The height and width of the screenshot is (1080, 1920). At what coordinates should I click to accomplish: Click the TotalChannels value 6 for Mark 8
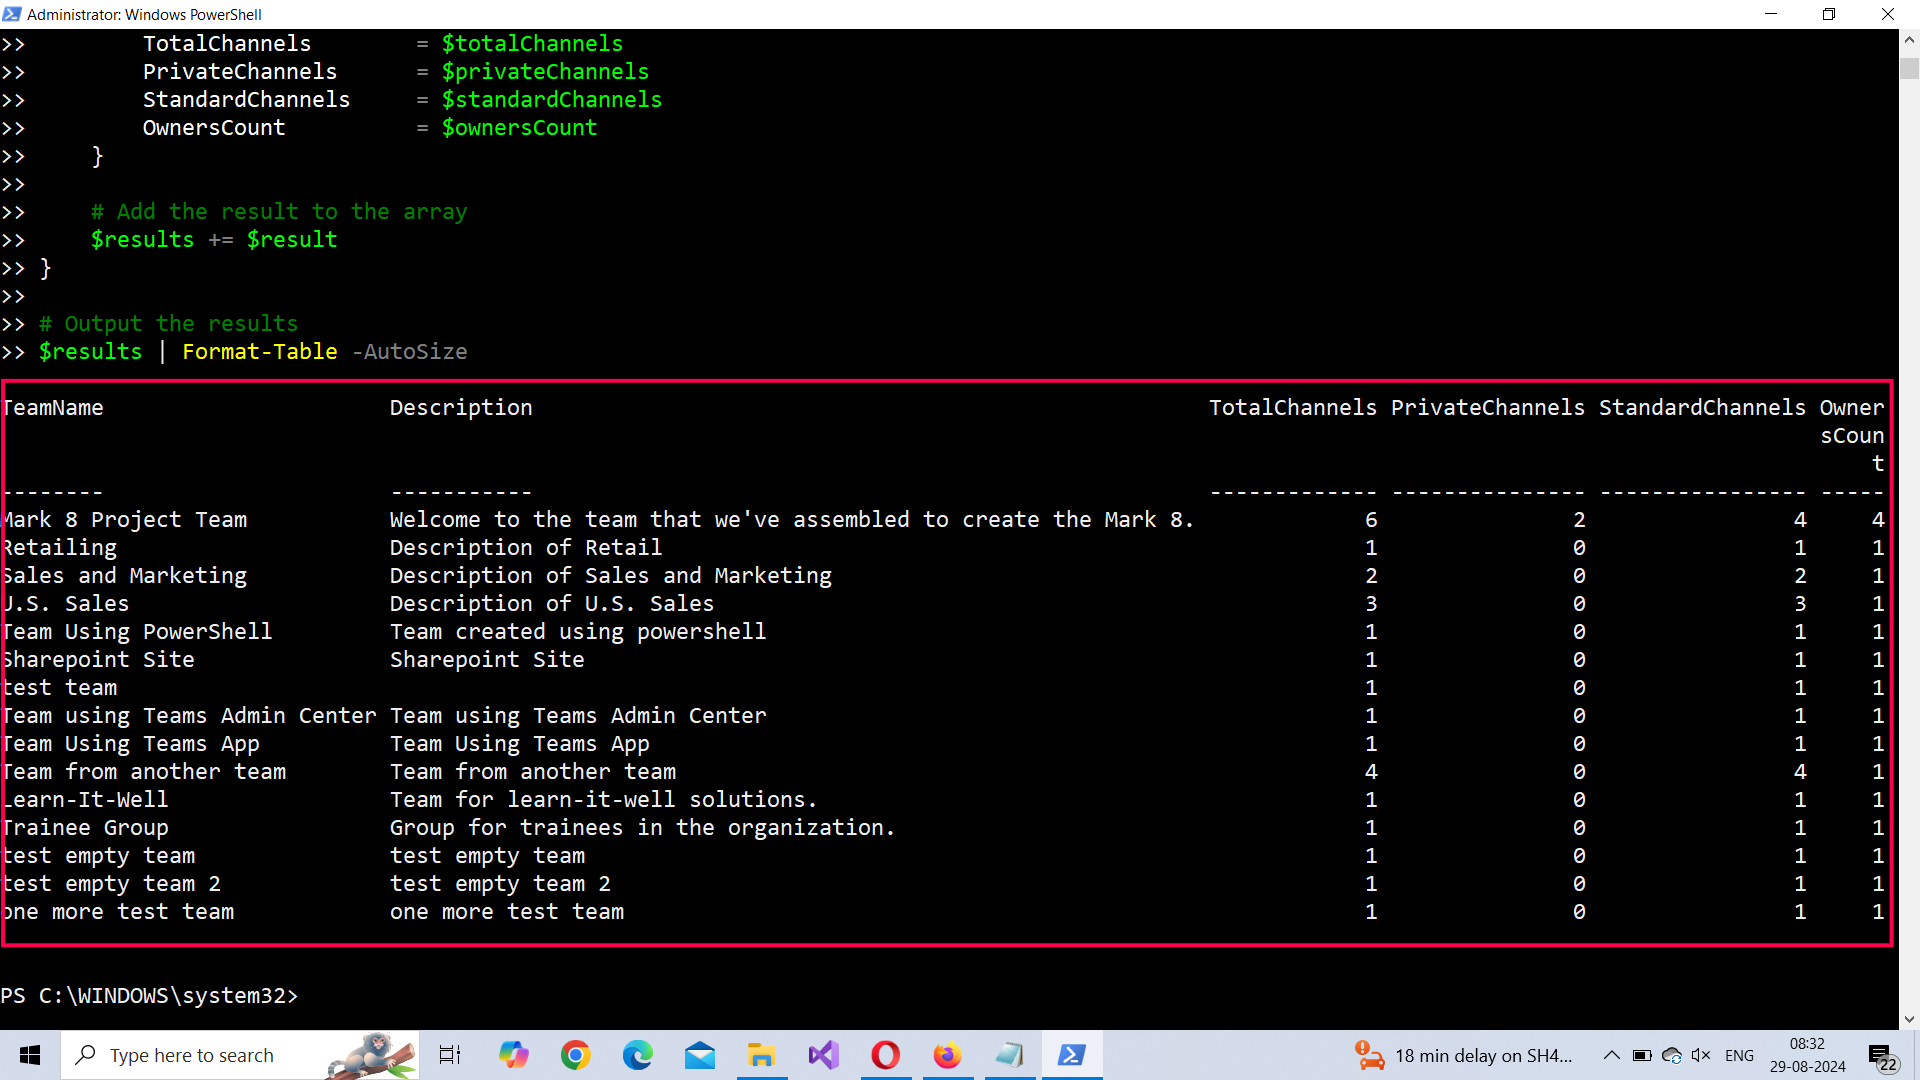(x=1371, y=520)
